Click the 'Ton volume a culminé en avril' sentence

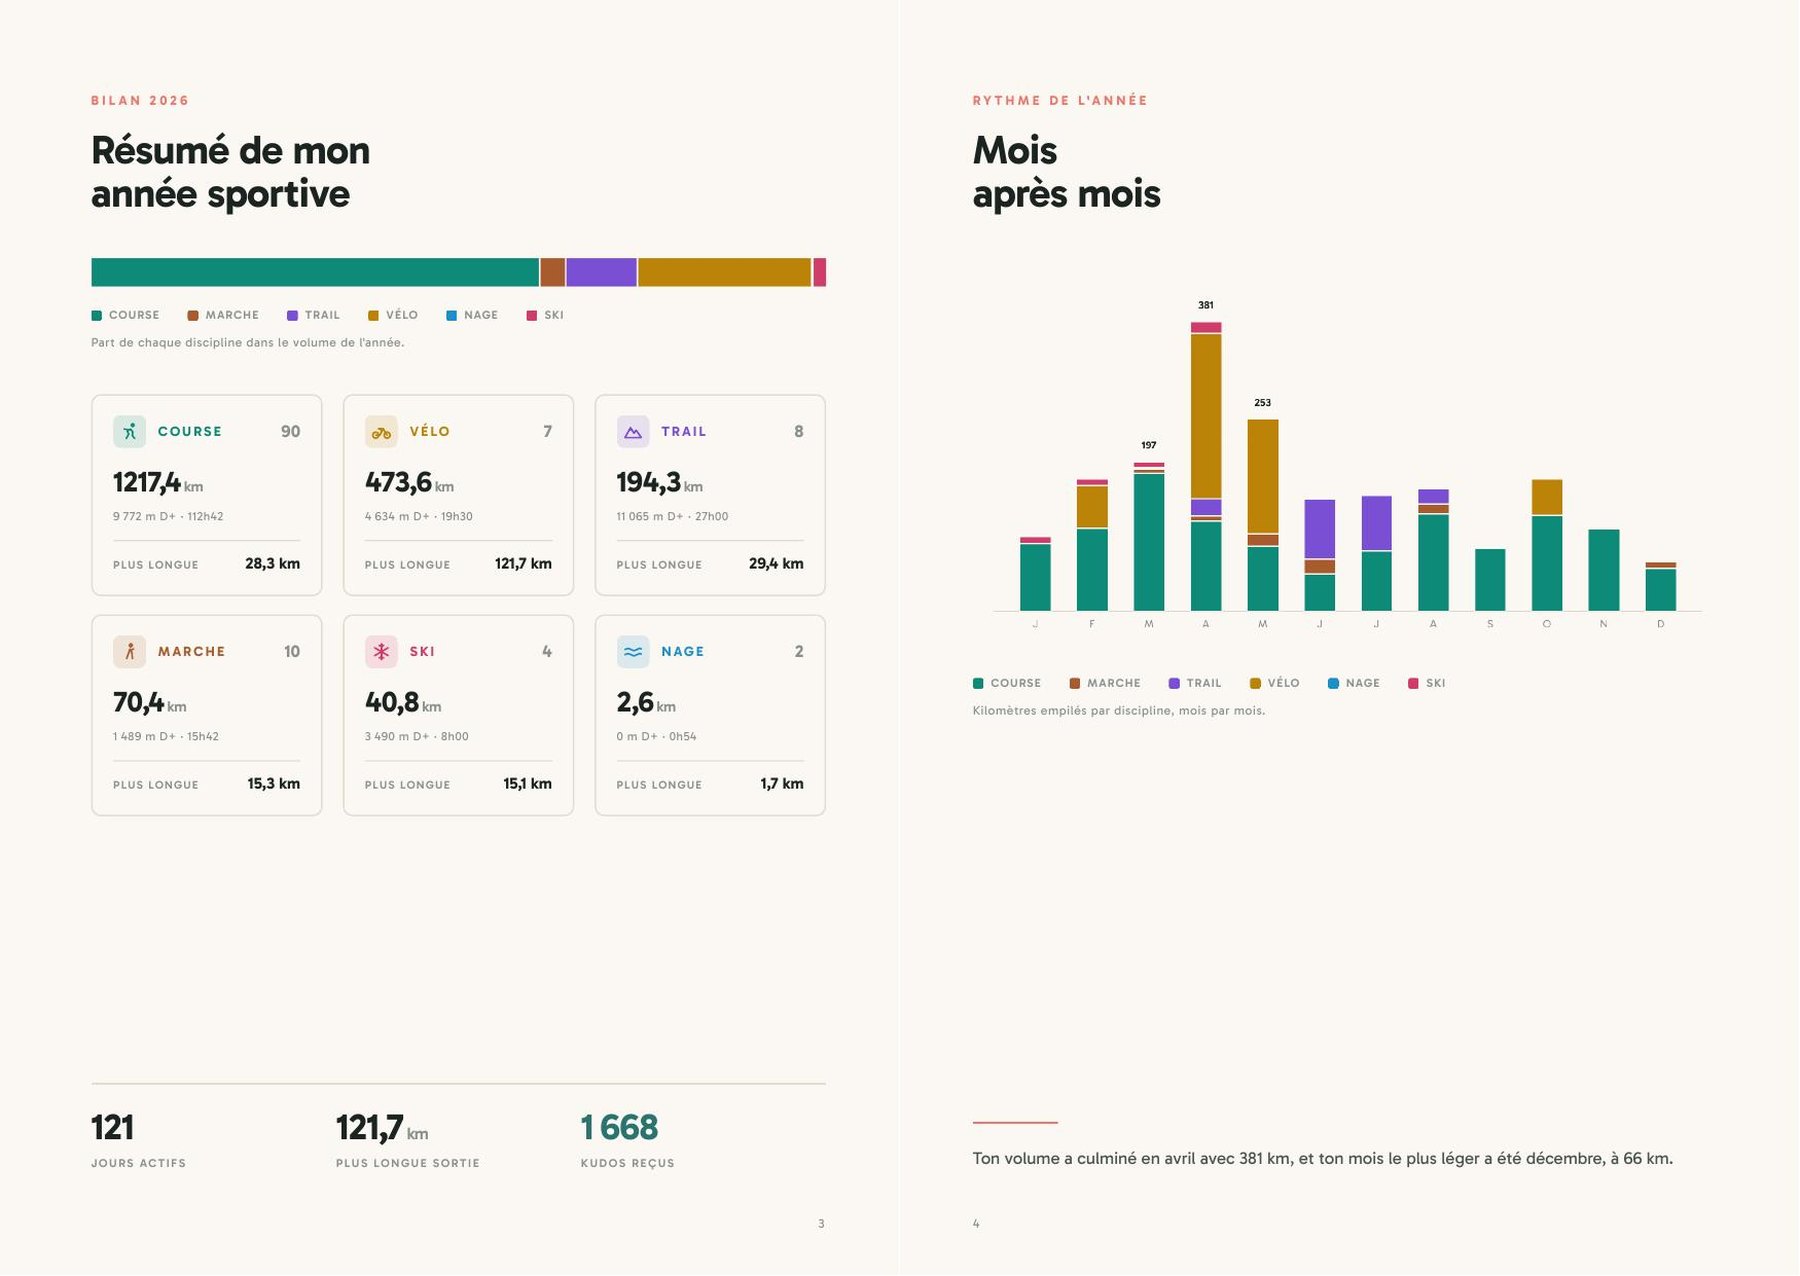pyautogui.click(x=1322, y=1159)
